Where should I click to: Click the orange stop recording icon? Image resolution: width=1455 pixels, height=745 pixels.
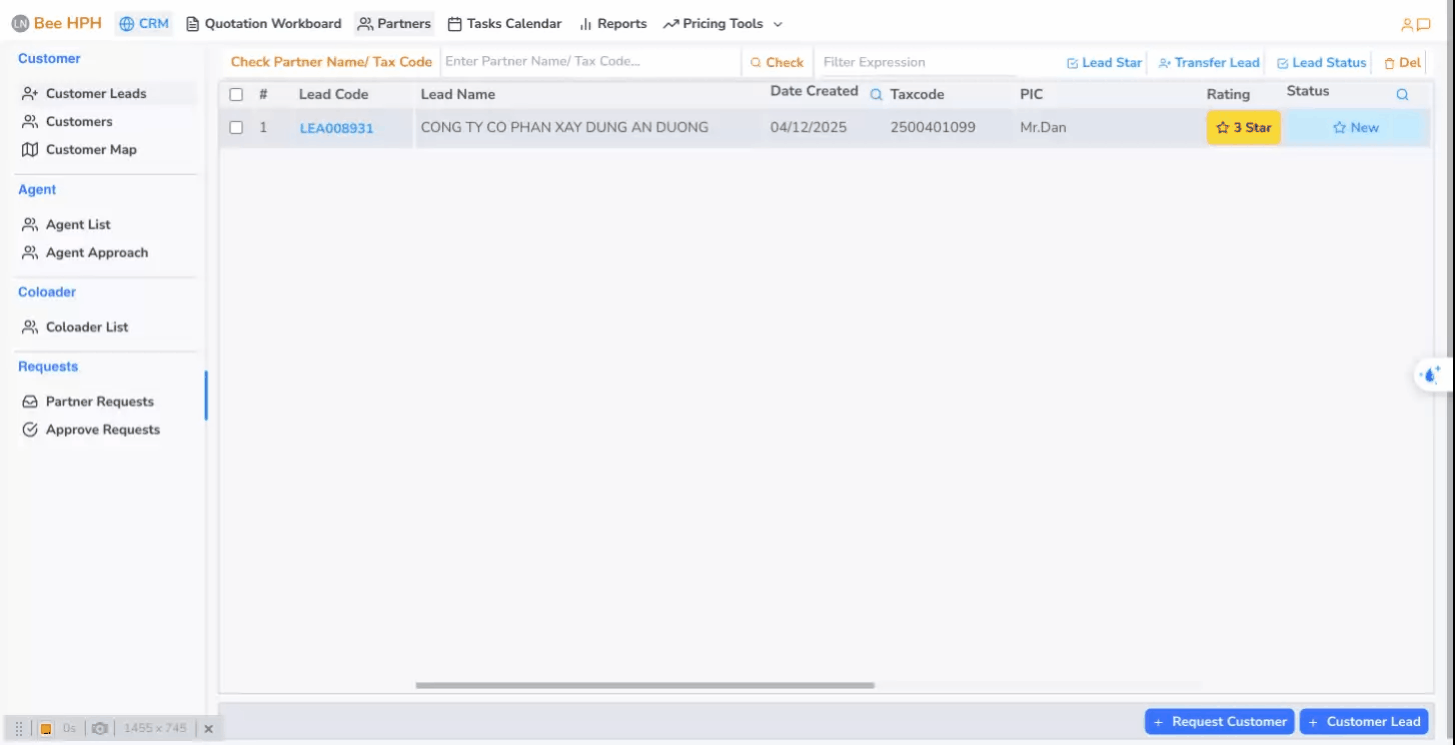(46, 729)
